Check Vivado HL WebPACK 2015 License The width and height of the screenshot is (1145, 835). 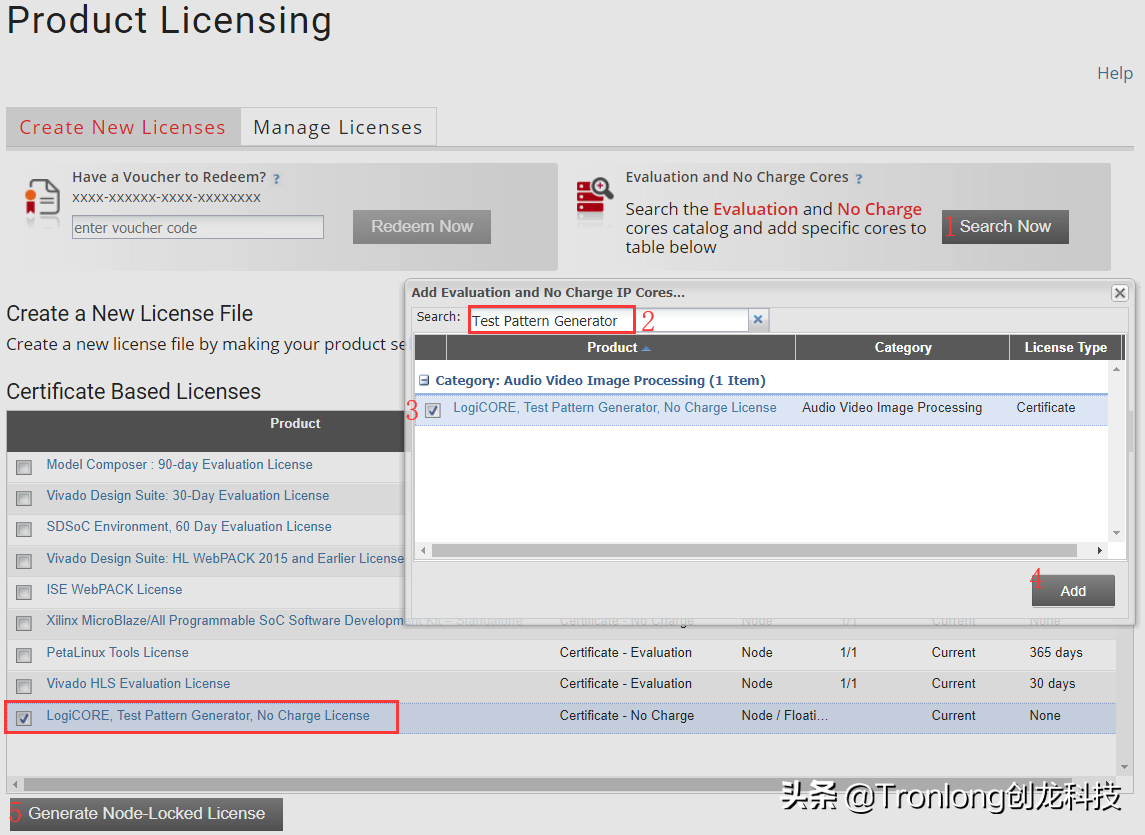point(24,561)
